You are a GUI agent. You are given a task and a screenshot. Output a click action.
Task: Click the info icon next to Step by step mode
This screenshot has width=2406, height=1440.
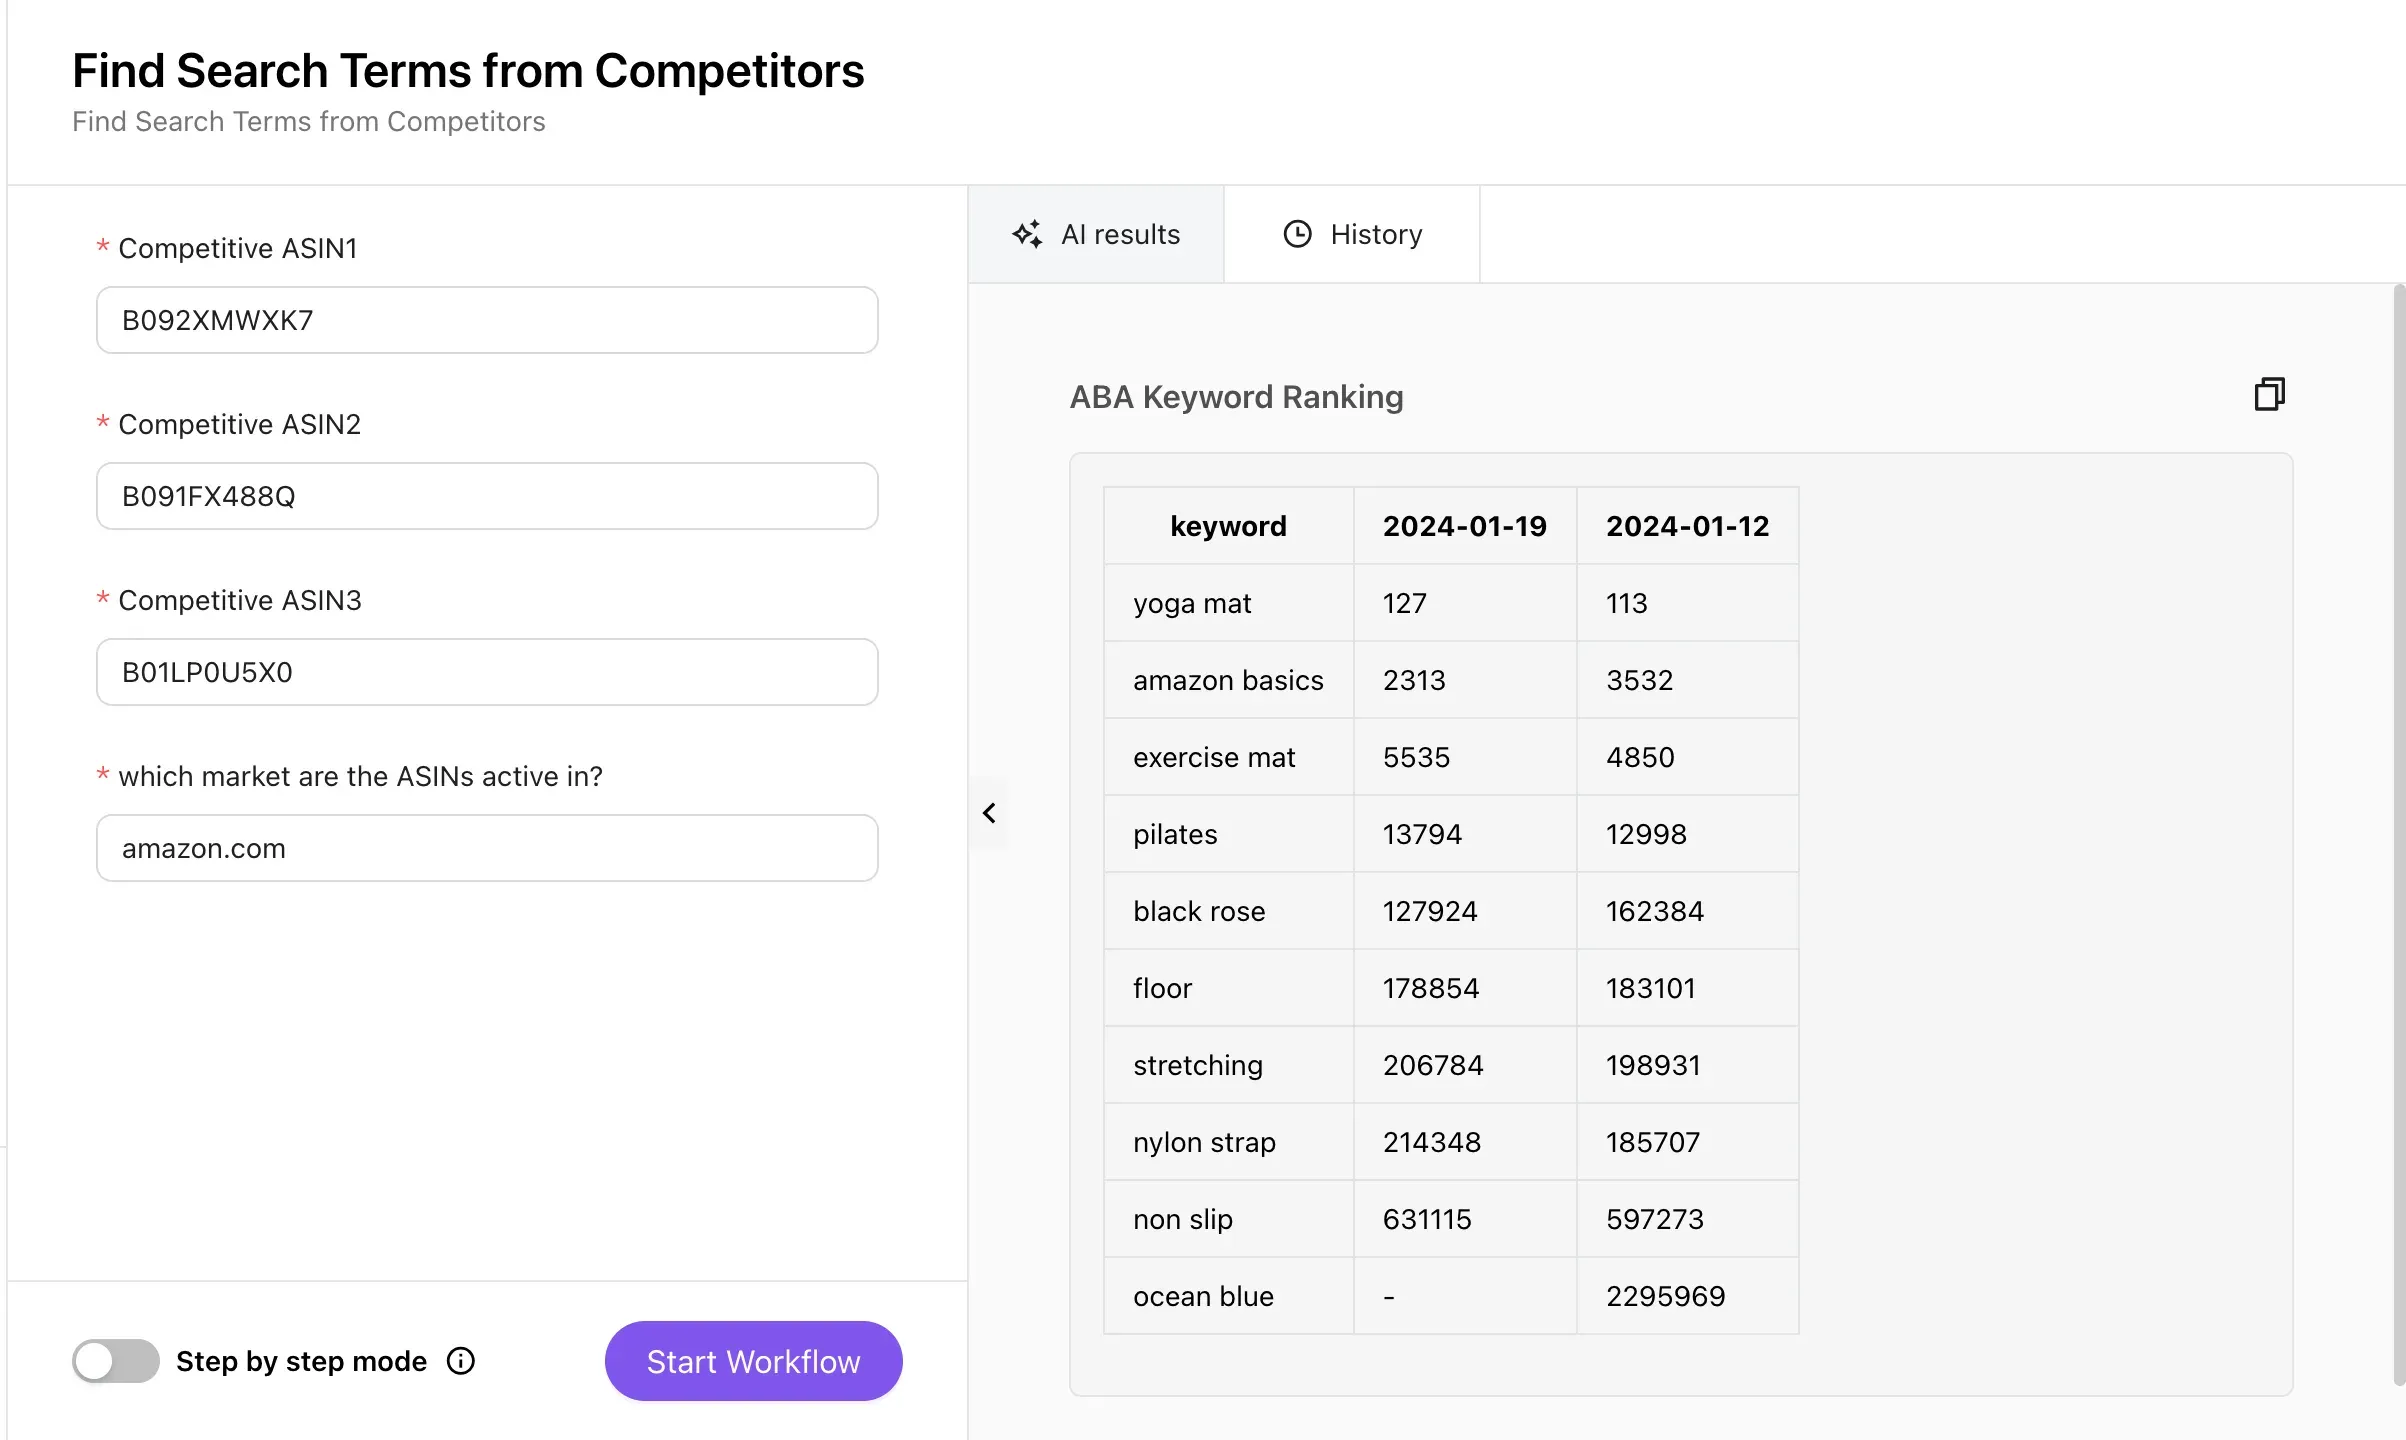[x=460, y=1361]
